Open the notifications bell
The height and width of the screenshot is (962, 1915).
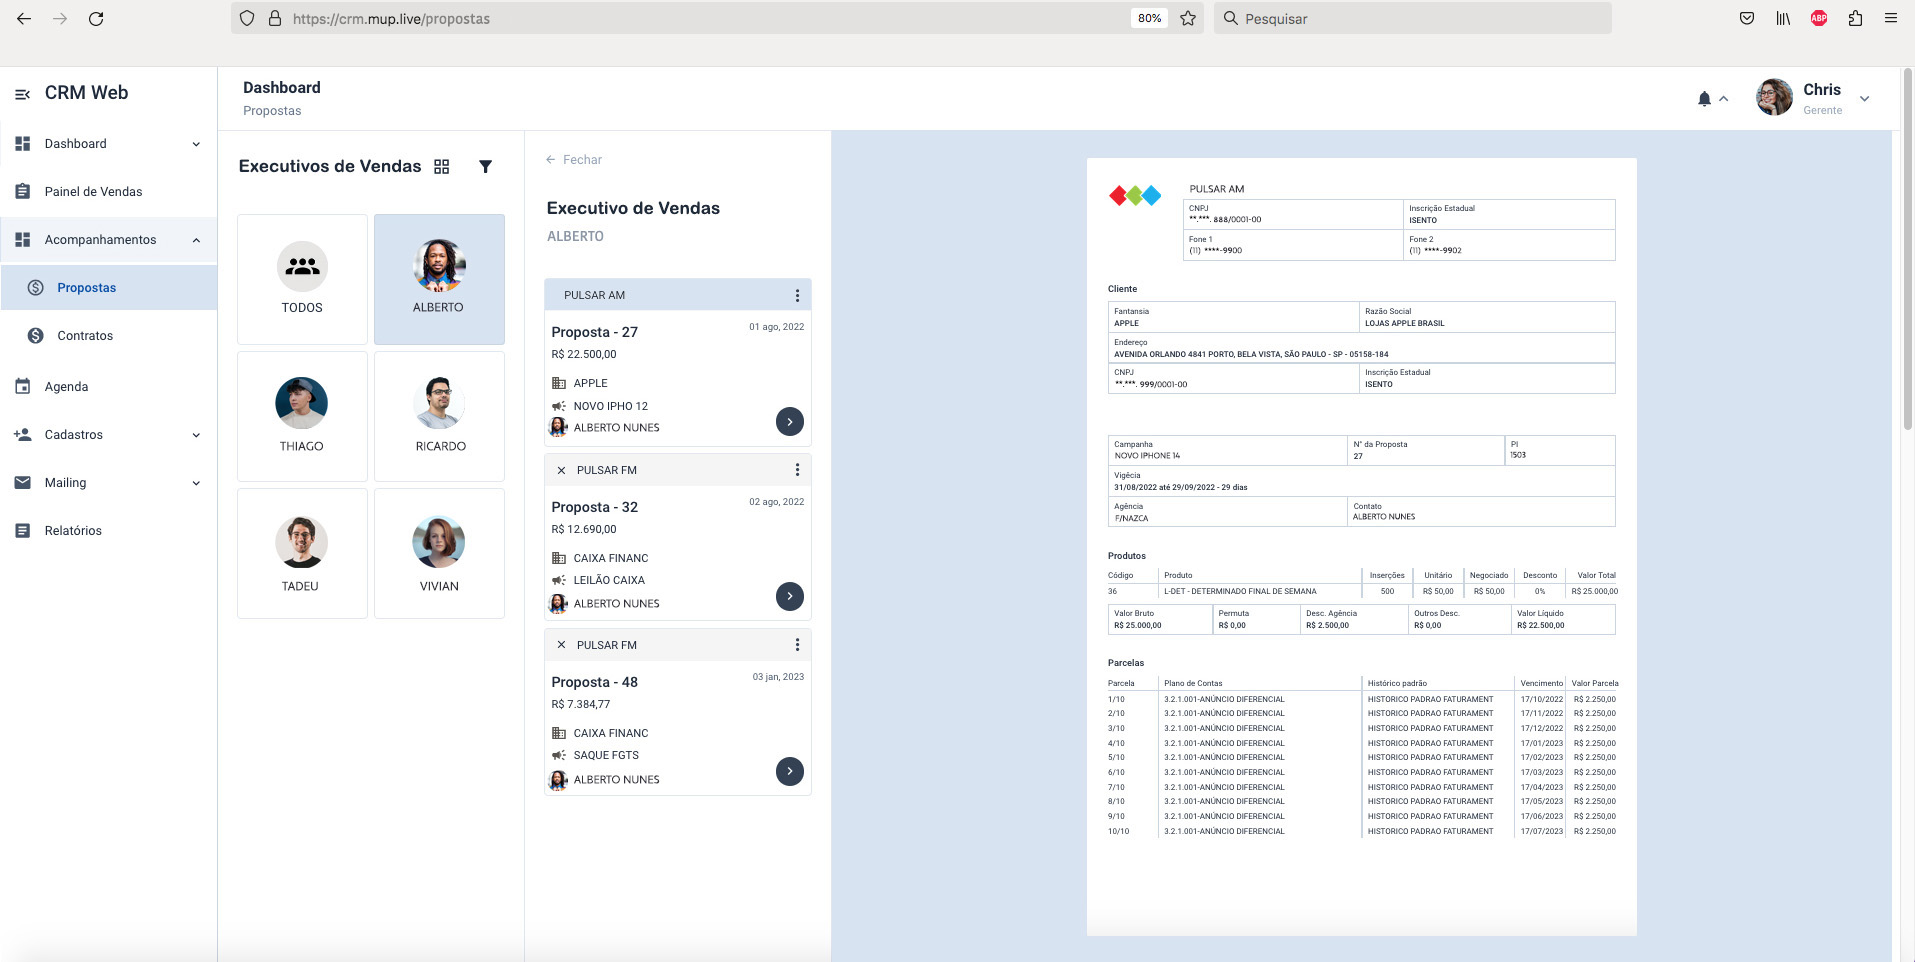[1704, 99]
